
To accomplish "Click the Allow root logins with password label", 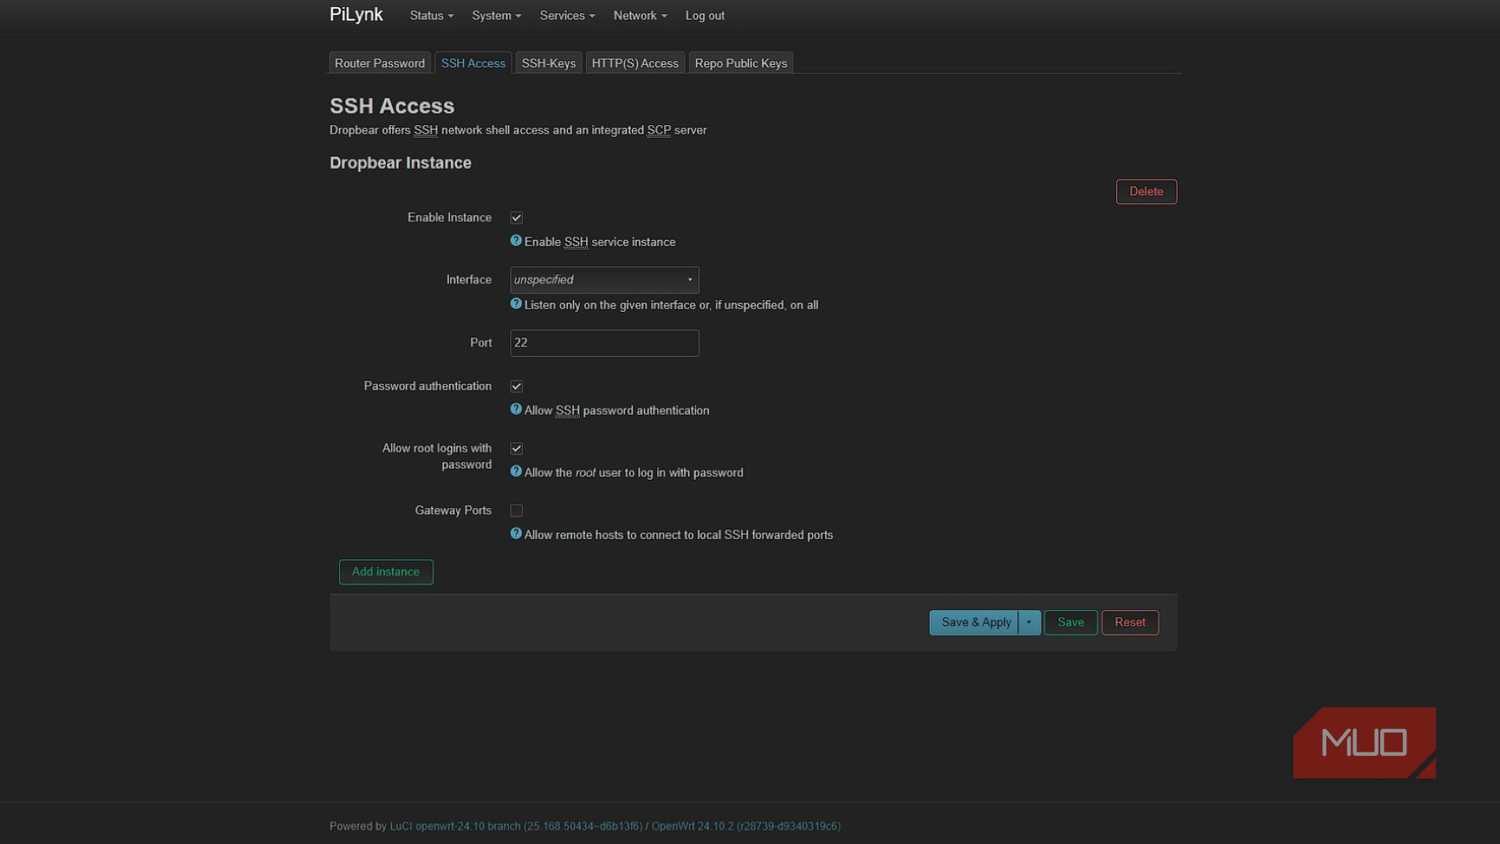I will click(x=437, y=456).
